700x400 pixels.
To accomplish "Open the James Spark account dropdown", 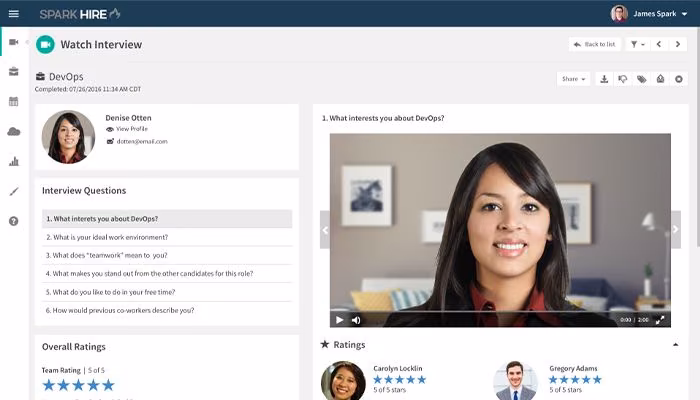I will 684,14.
